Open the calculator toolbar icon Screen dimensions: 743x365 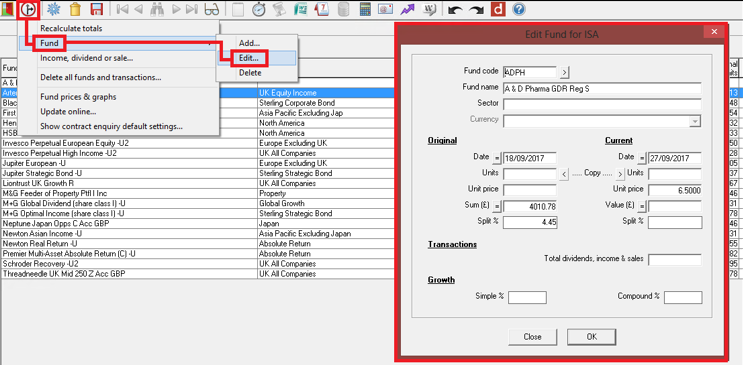click(x=365, y=9)
